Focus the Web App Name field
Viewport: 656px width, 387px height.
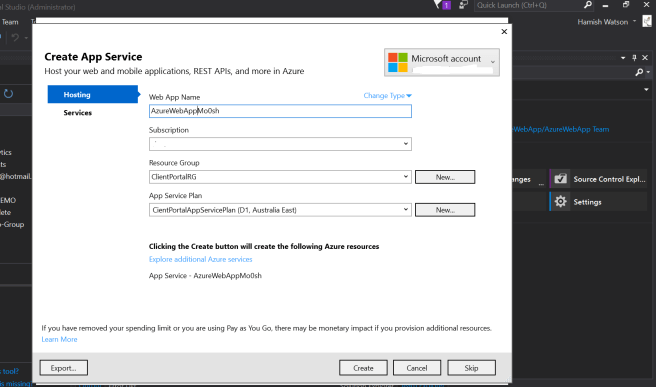pyautogui.click(x=280, y=111)
